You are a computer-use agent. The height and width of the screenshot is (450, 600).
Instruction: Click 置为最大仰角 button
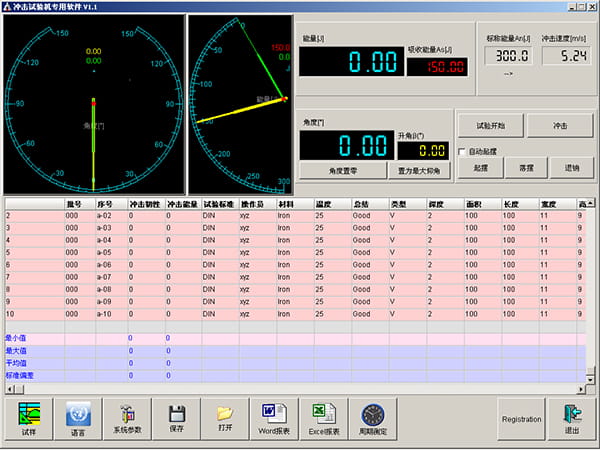(421, 170)
